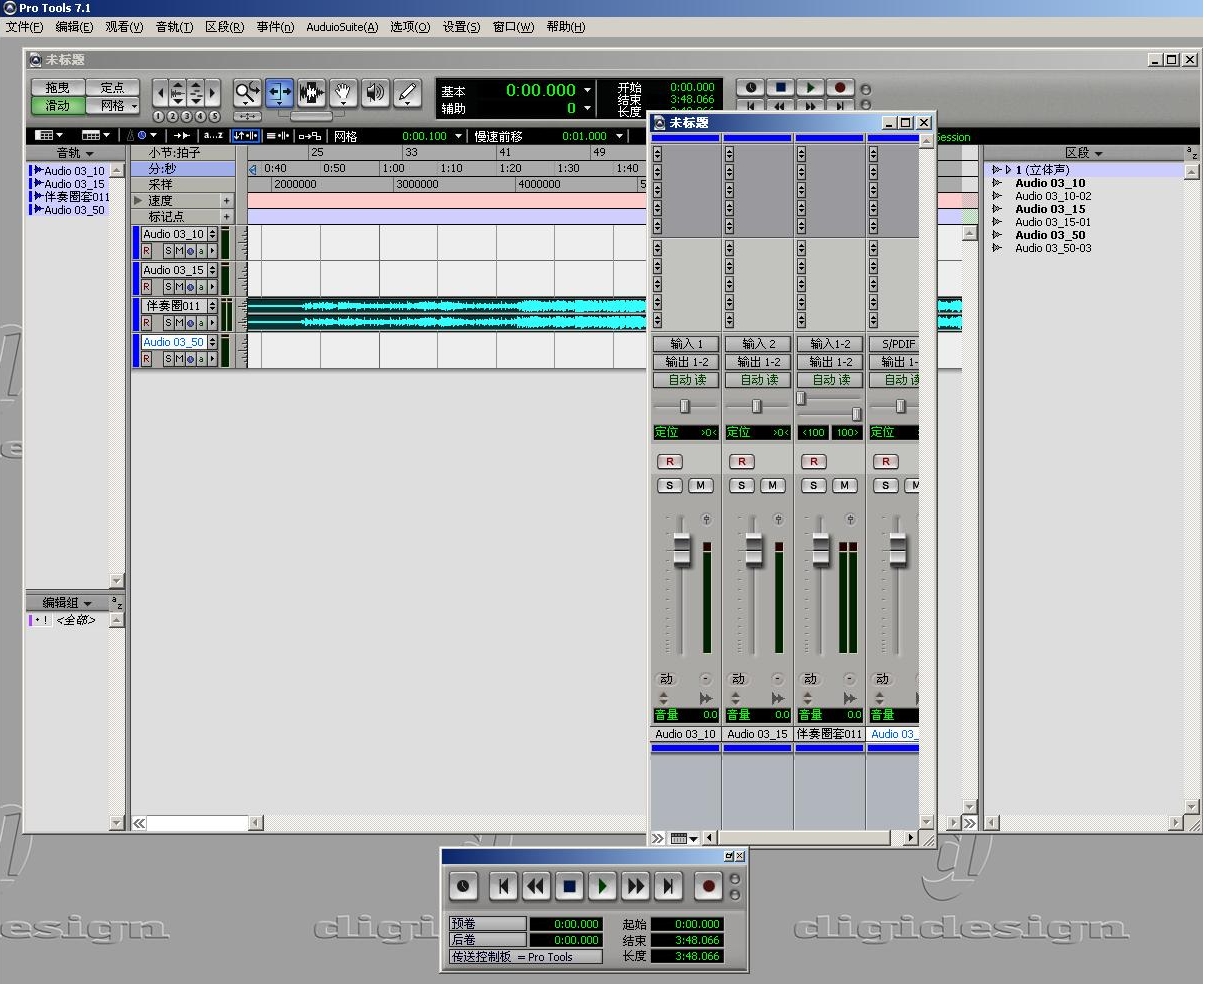
Task: Select the waveform Selector tool
Action: coord(311,94)
